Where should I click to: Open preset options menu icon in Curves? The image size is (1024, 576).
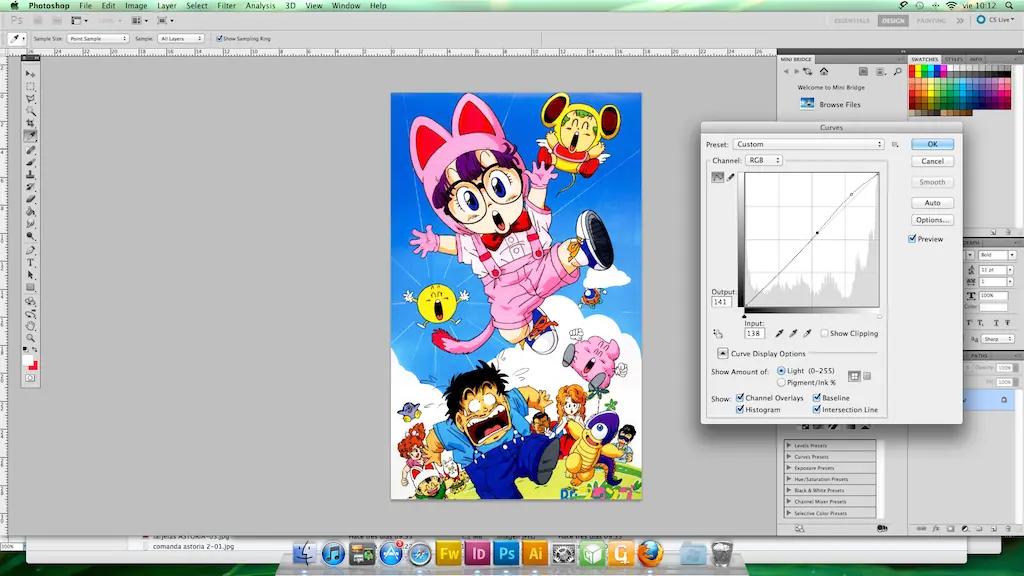pyautogui.click(x=895, y=144)
